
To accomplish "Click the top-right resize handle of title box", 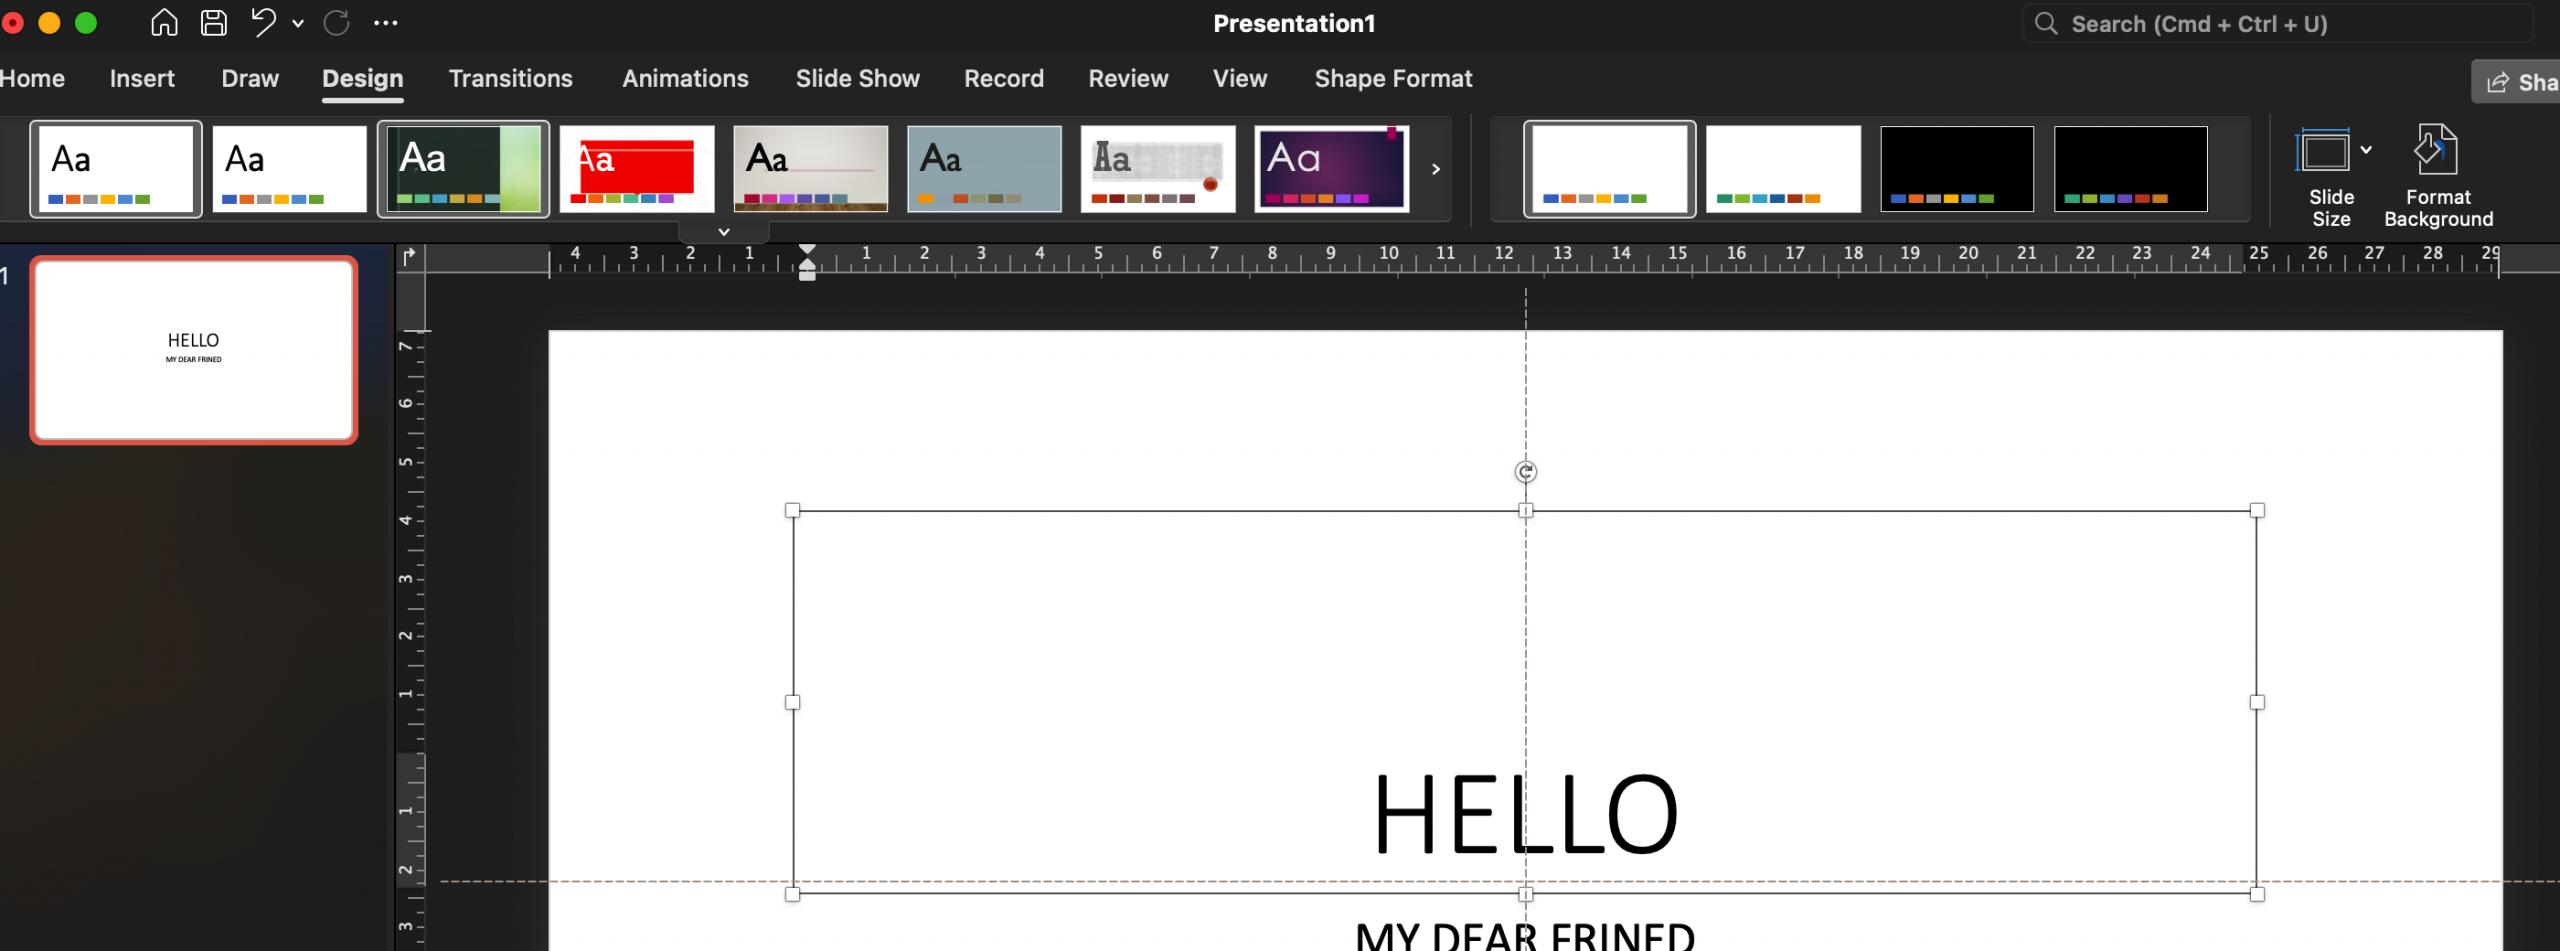I will tap(2257, 511).
